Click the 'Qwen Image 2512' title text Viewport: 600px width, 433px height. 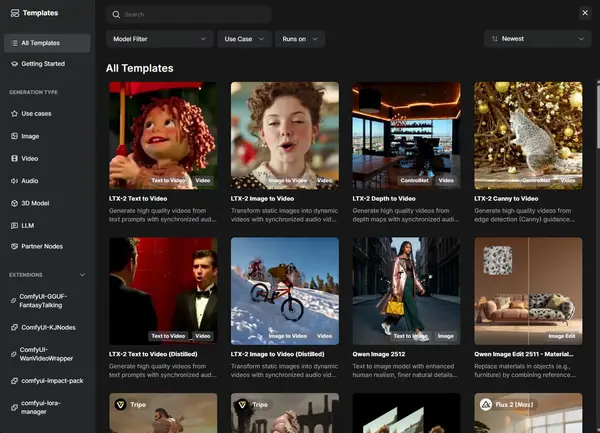click(x=378, y=354)
